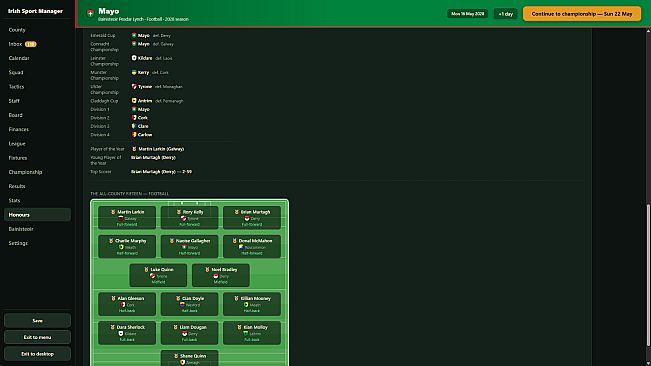Click 'Martin Larkin (Galway)' in Player of the Year row
Screen dimensions: 651x366
tap(161, 149)
